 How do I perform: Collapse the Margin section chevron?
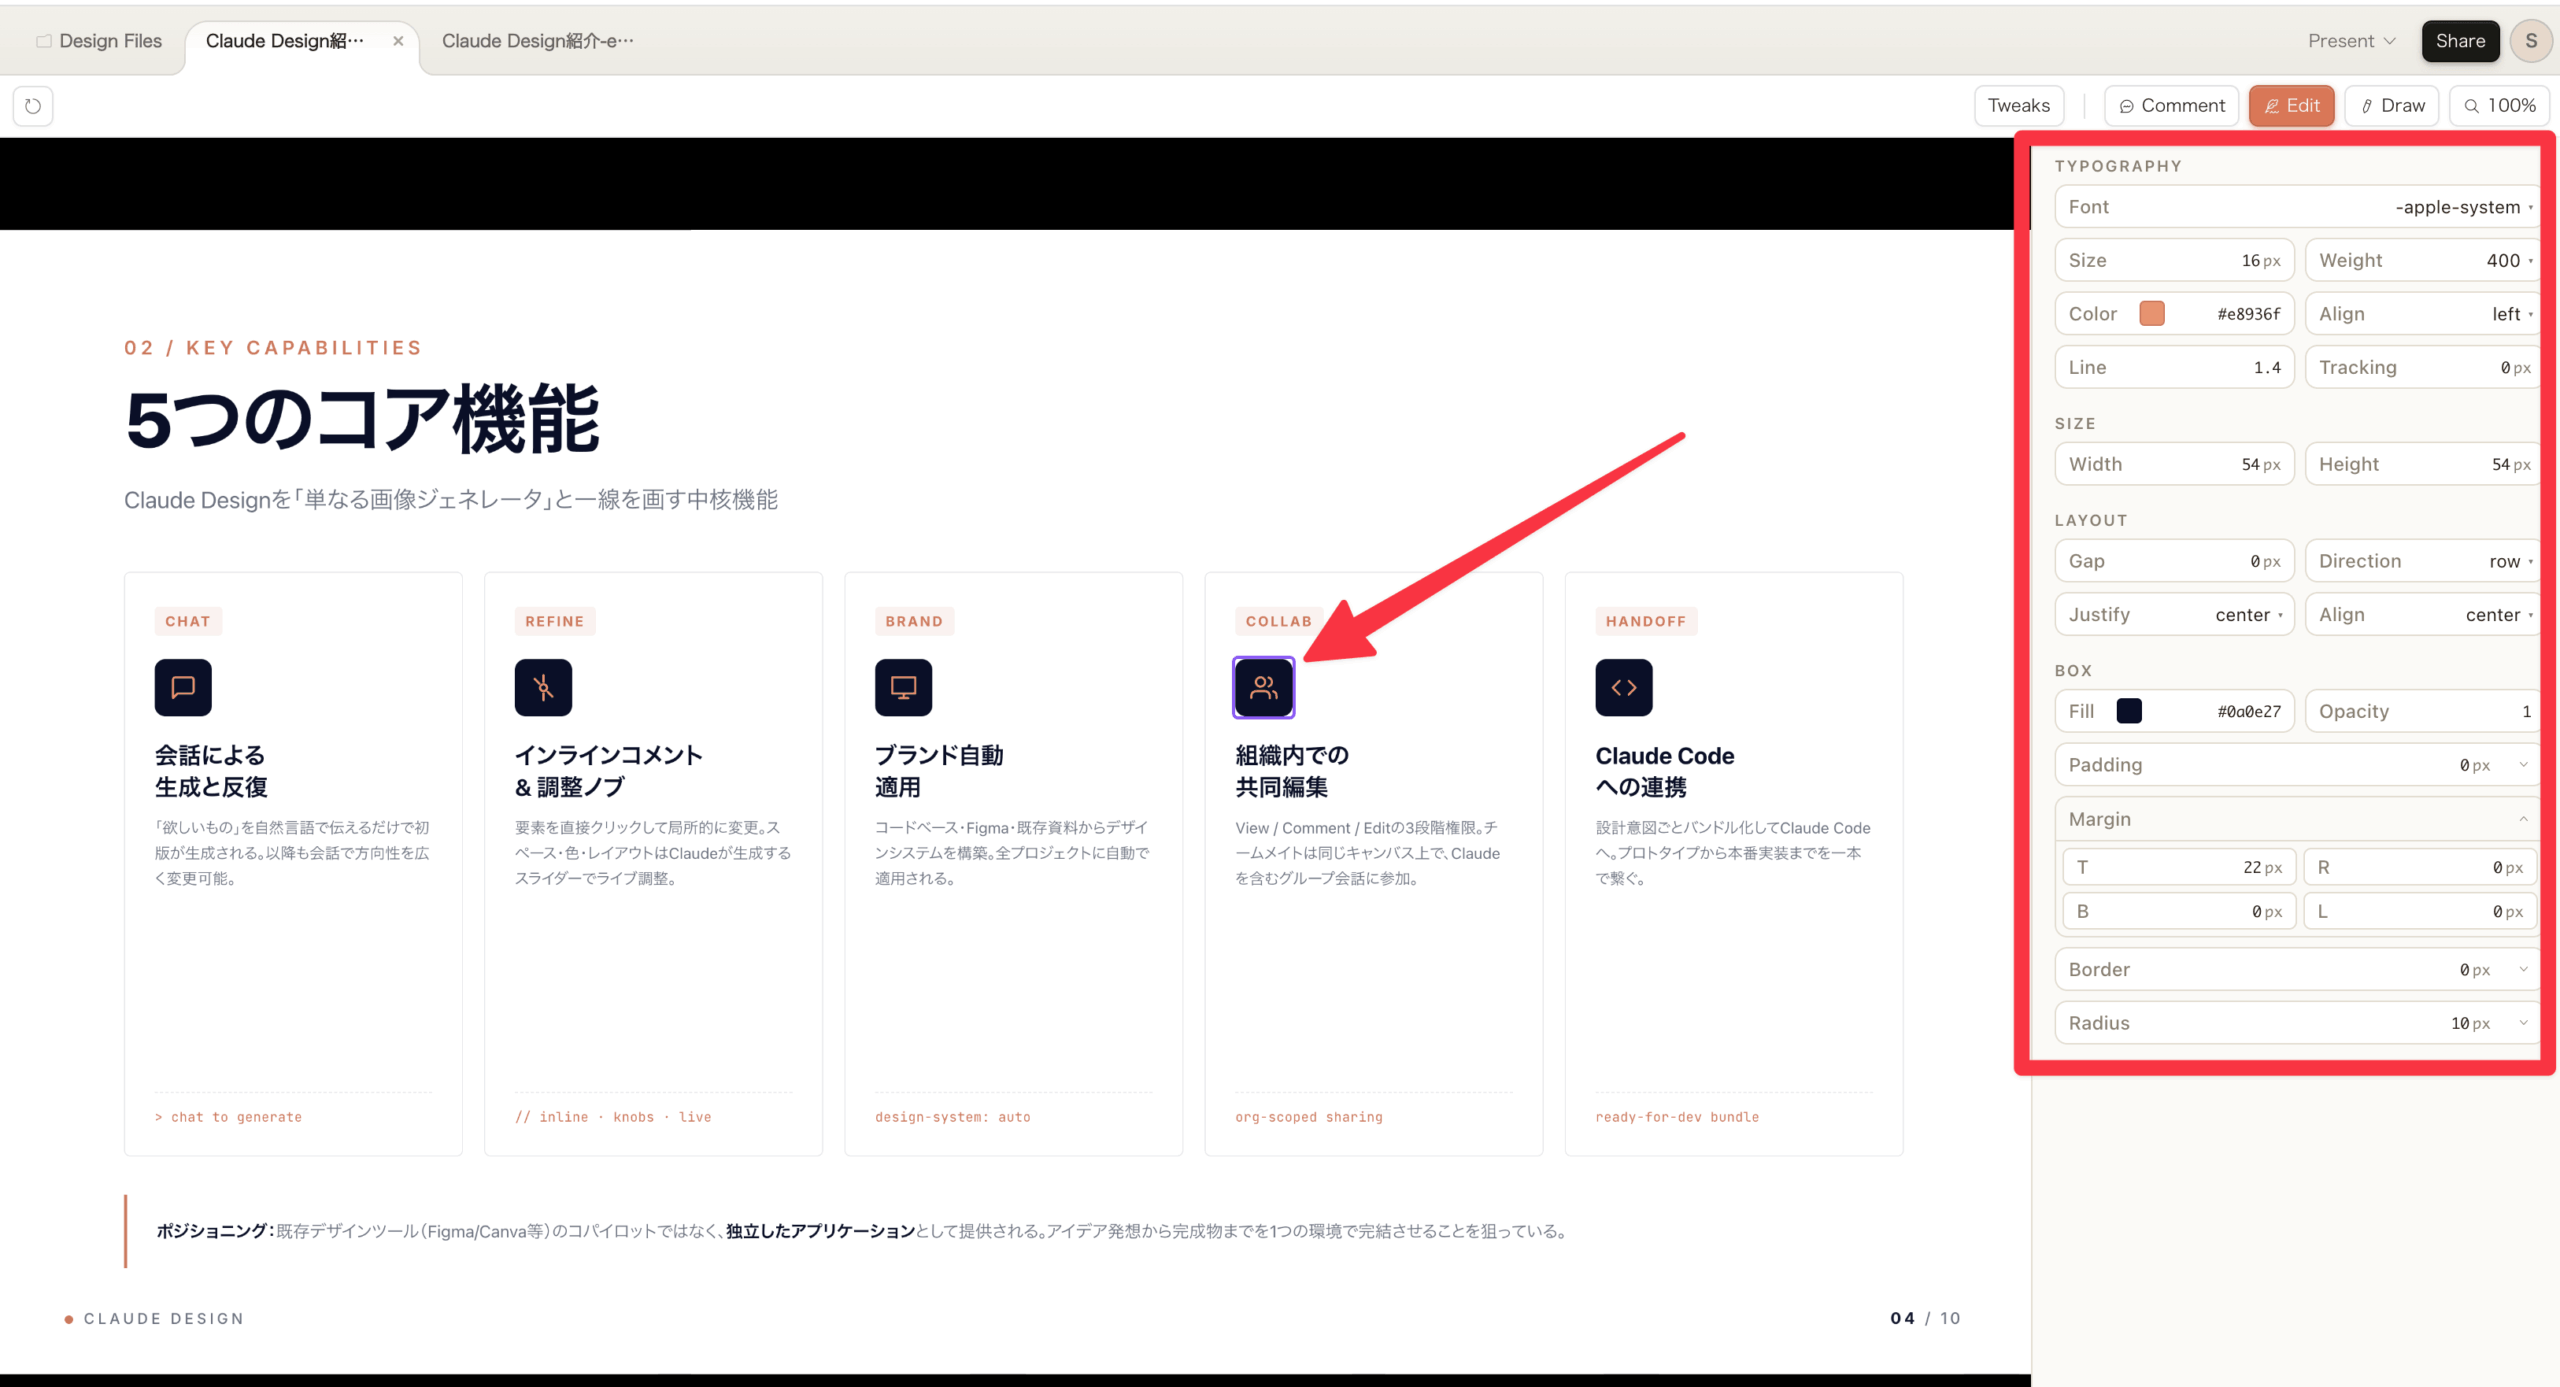[2523, 819]
